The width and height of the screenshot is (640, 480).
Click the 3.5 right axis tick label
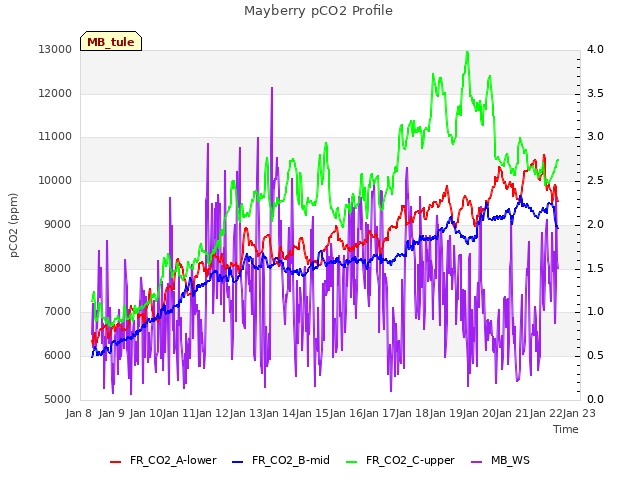coord(595,93)
